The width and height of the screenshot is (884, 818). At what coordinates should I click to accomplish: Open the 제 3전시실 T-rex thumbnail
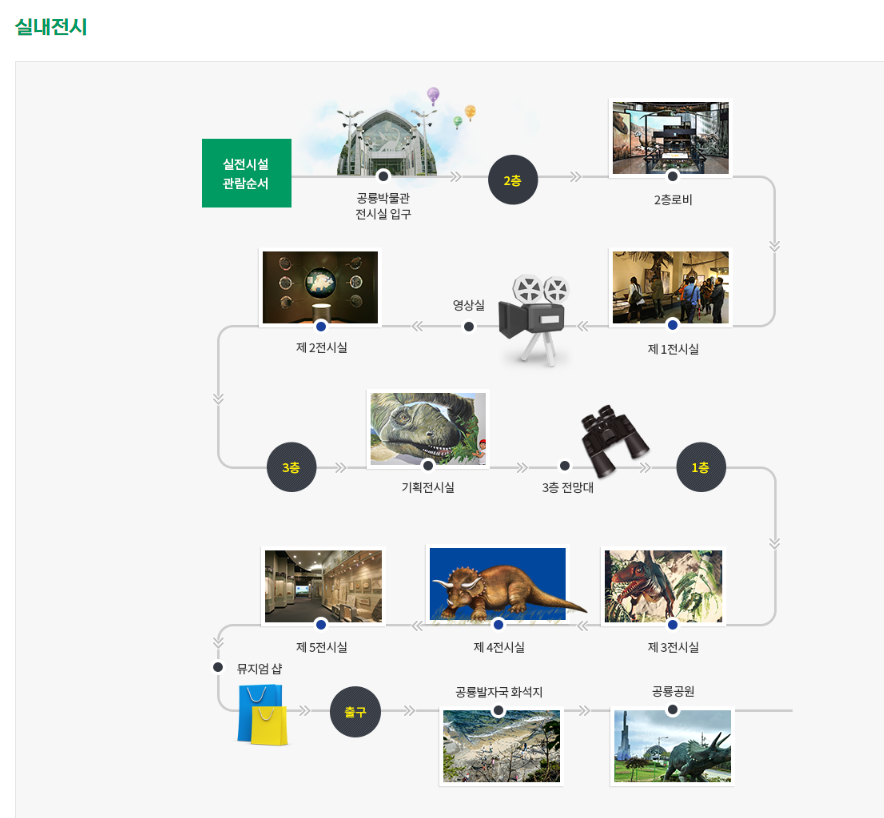pos(663,586)
